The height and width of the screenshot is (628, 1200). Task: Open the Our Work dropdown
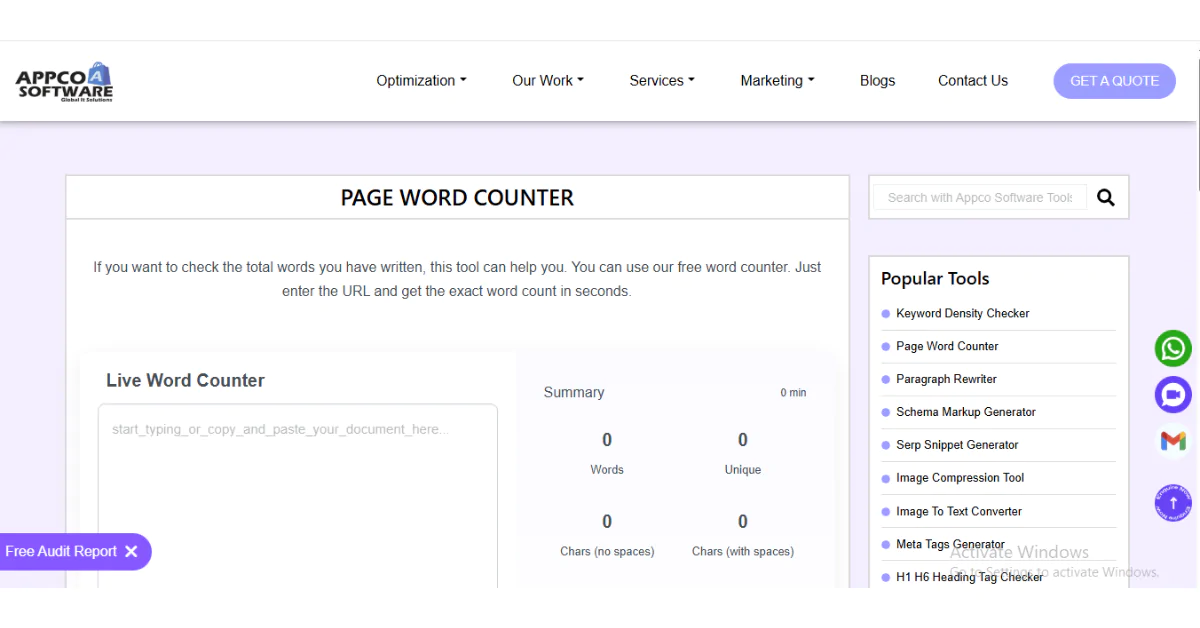coord(547,80)
